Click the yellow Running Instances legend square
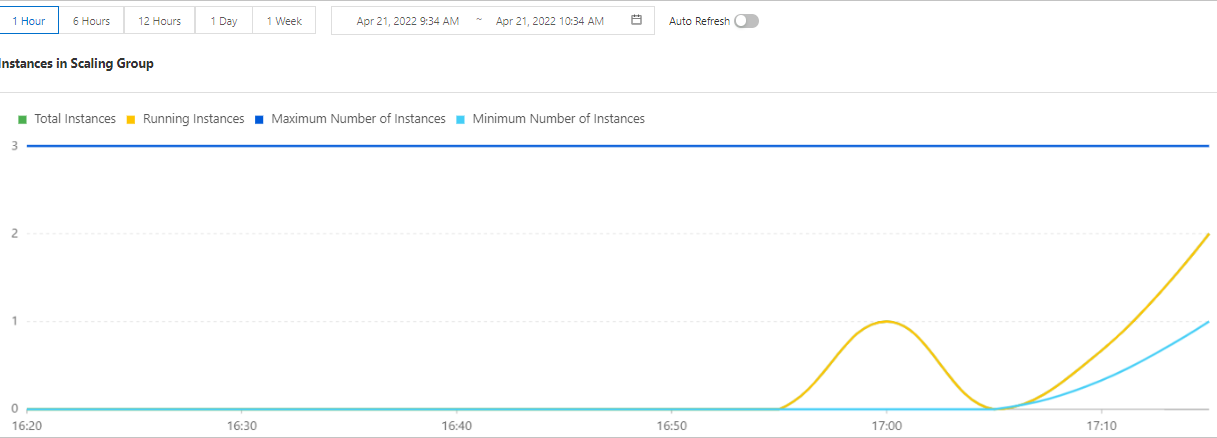1217x438 pixels. tap(131, 119)
